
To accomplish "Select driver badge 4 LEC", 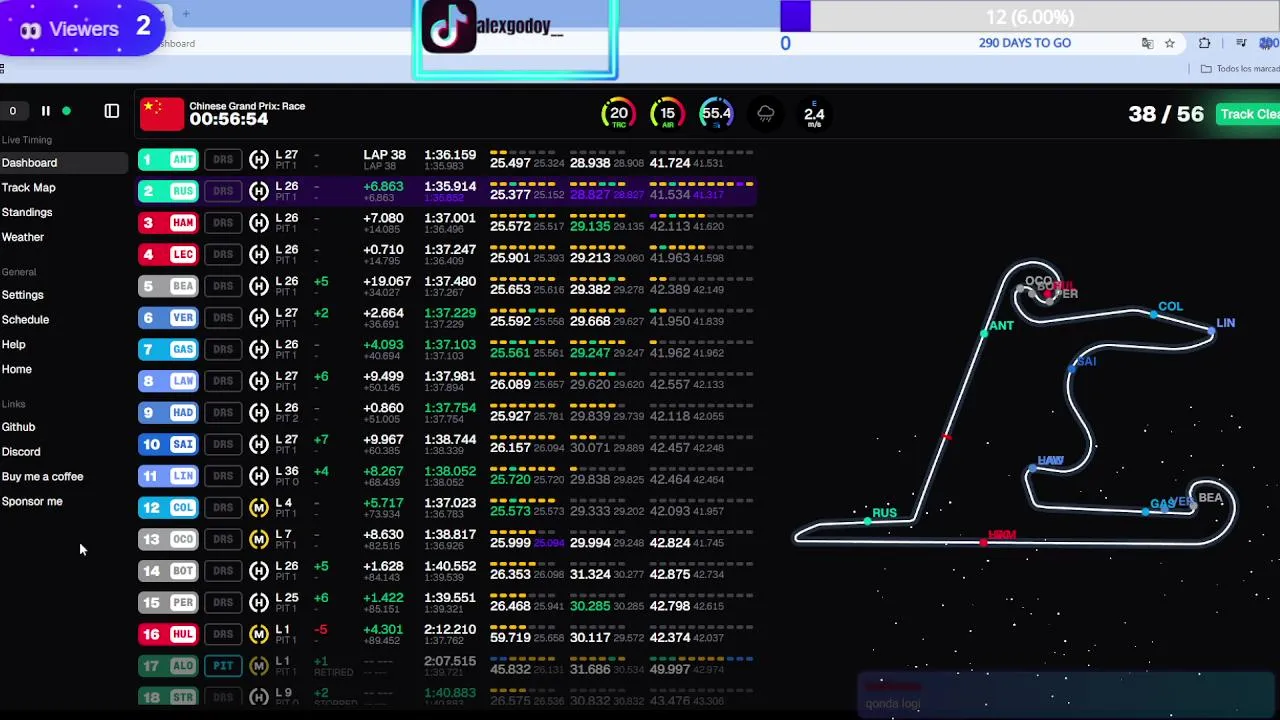I will 168,254.
